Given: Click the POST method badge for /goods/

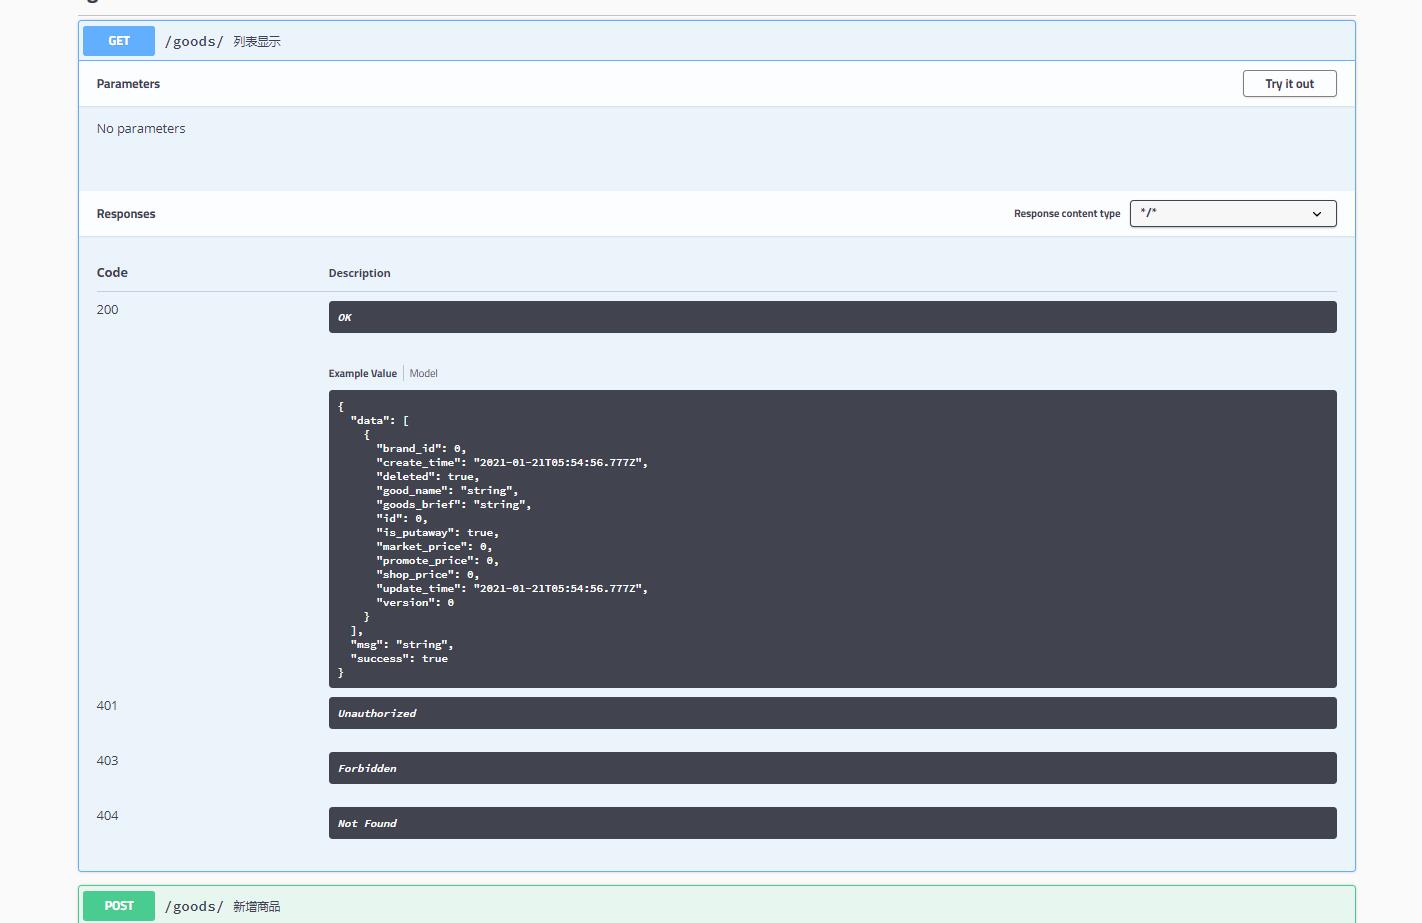Looking at the screenshot, I should click(x=119, y=906).
